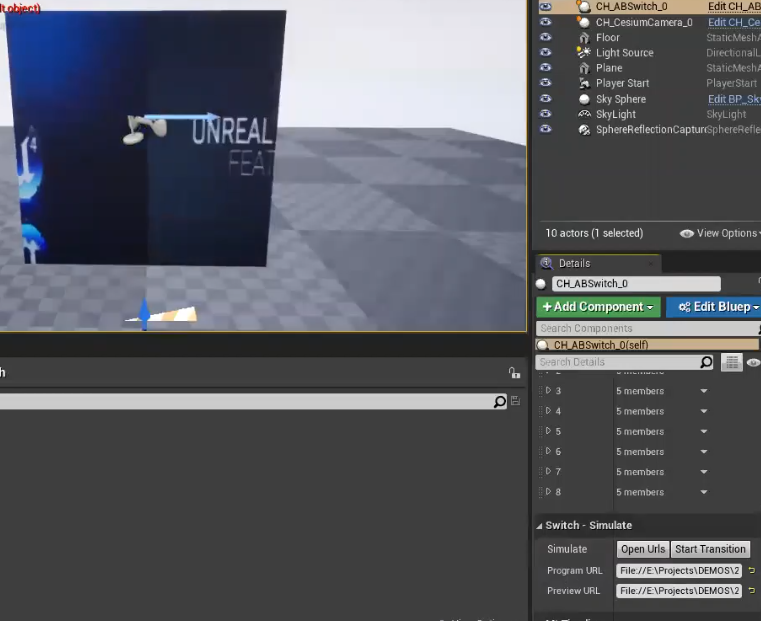Click the Plane static mesh icon

(584, 68)
